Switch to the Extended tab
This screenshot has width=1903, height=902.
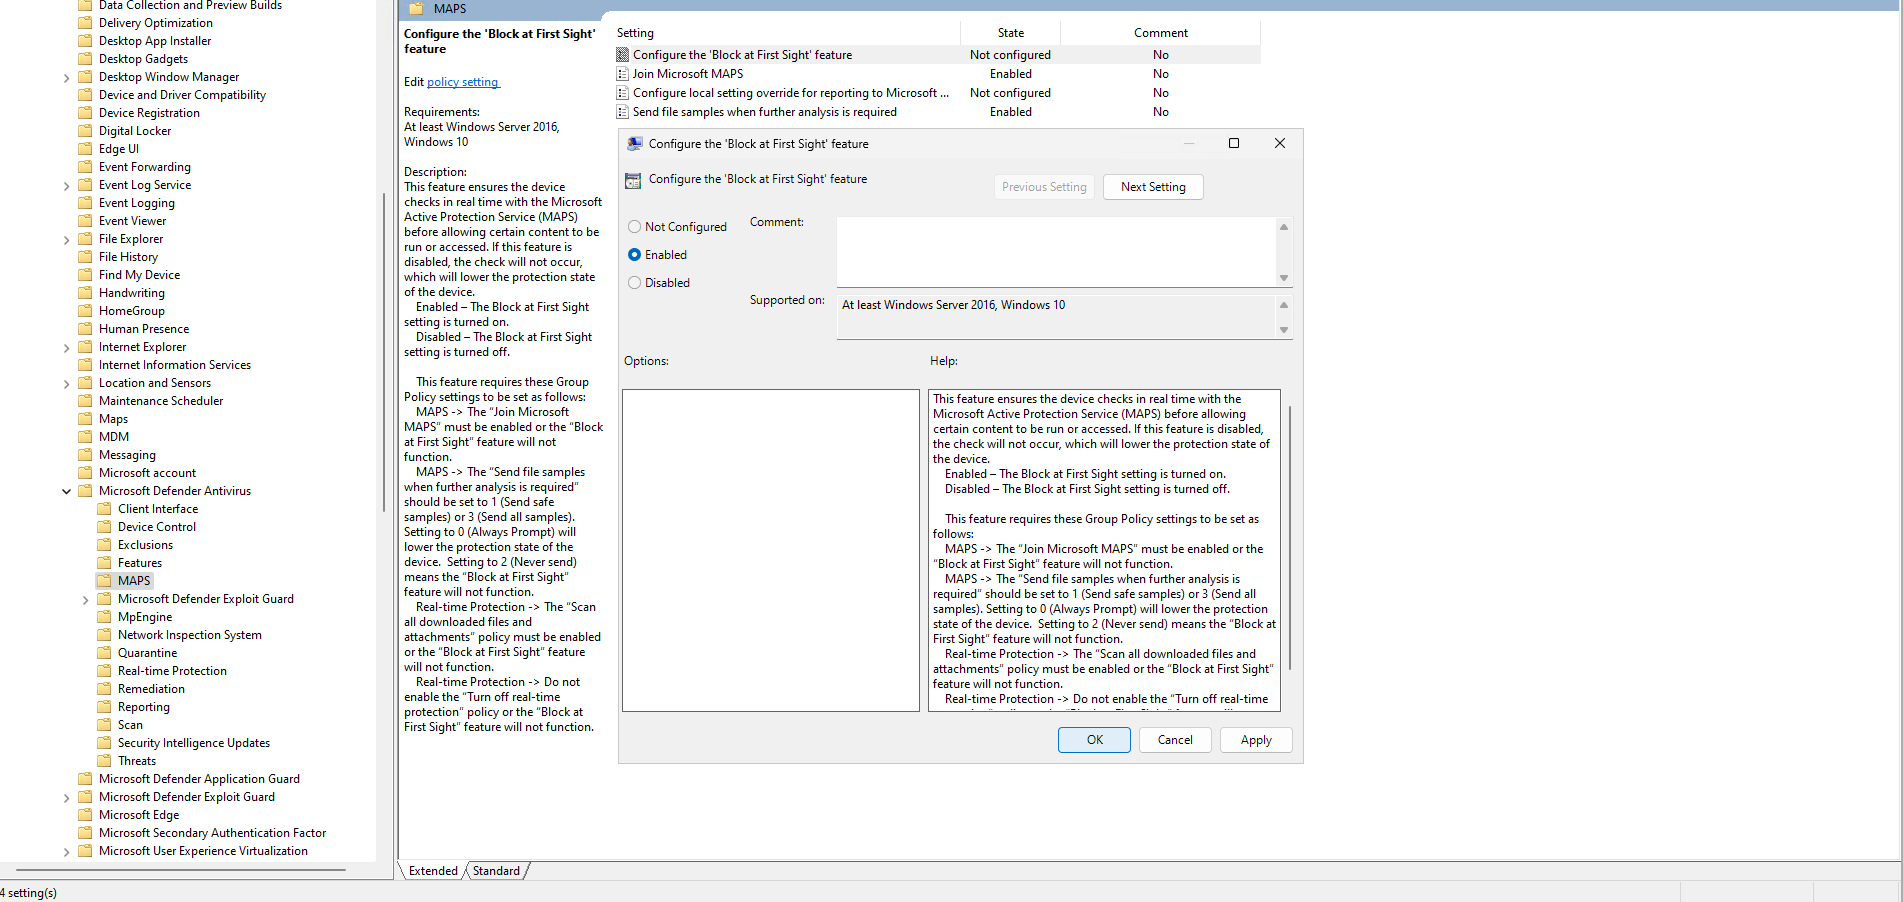point(433,871)
